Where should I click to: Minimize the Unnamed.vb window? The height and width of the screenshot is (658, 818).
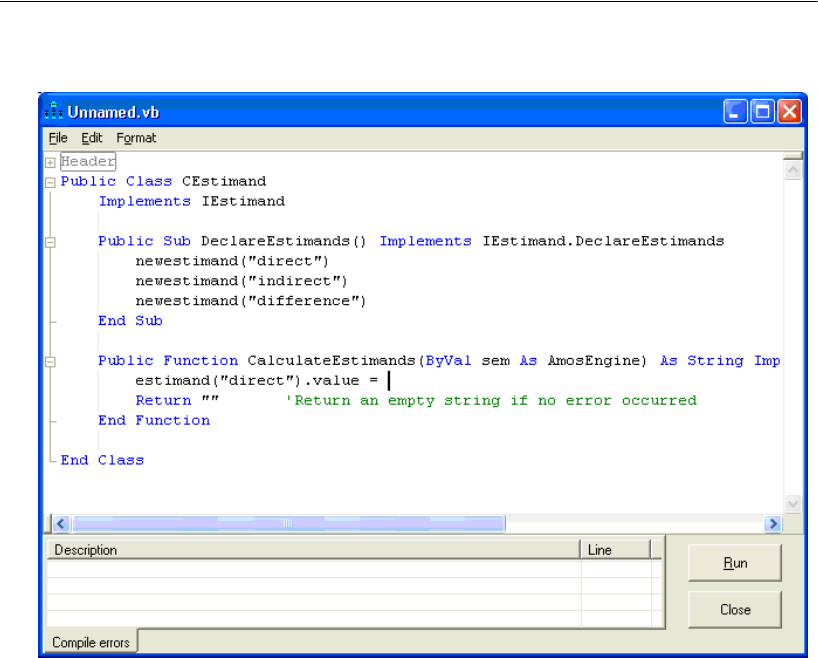[735, 111]
